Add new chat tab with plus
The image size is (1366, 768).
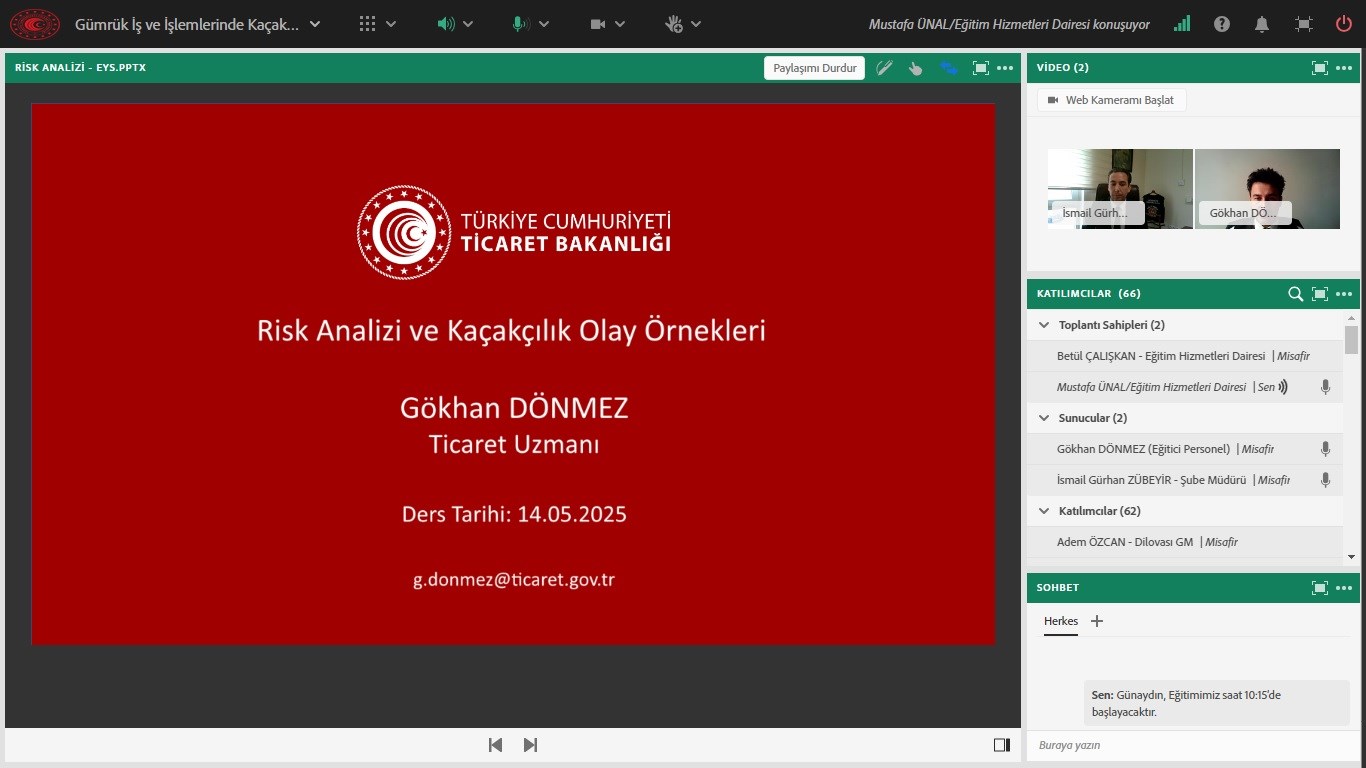[x=1097, y=621]
